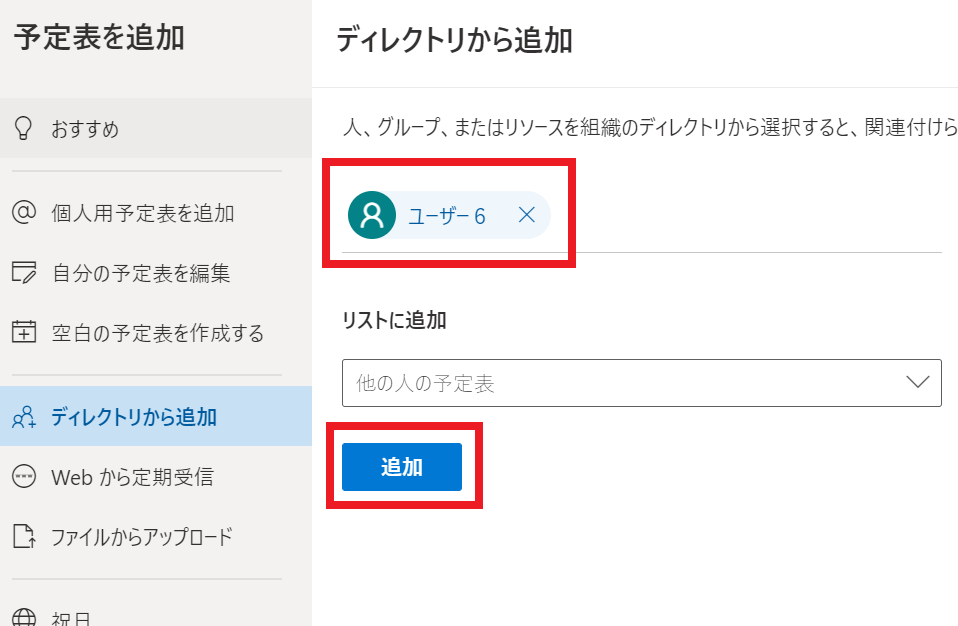Click the lightbulb icon beside おすすめ
Screen dimensions: 958x626
23,128
